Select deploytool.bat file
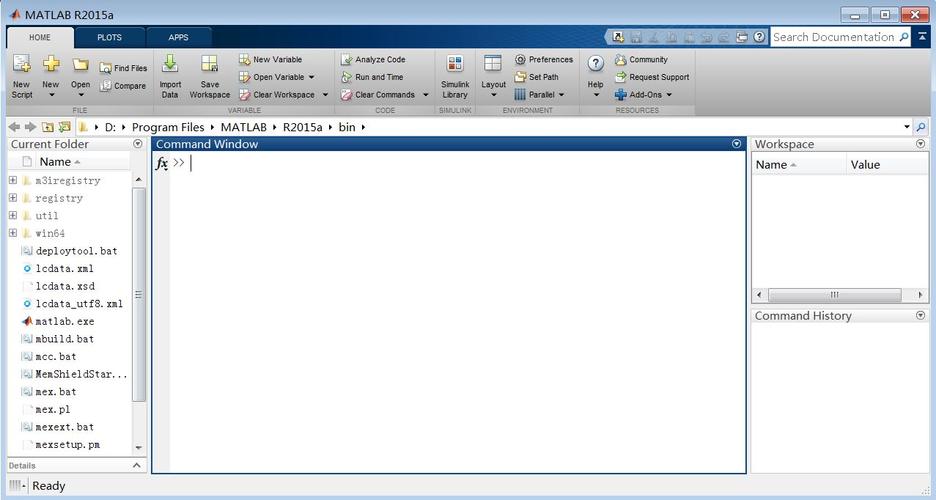936x500 pixels. (69, 251)
